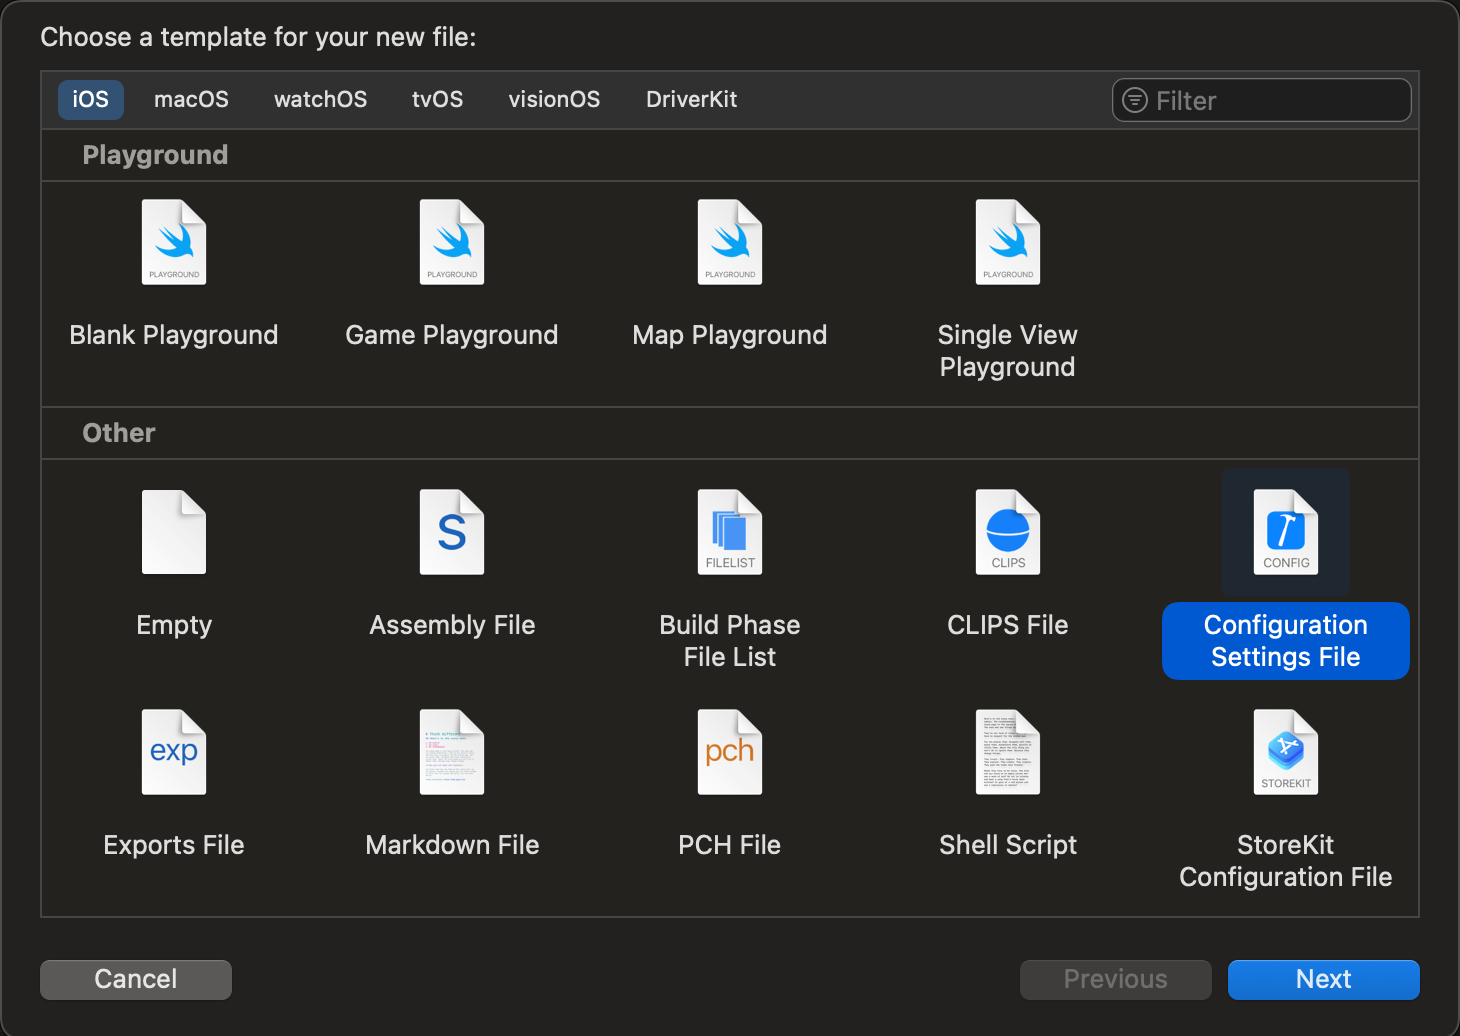This screenshot has width=1460, height=1036.
Task: Open the watchOS templates tab
Action: [x=320, y=99]
